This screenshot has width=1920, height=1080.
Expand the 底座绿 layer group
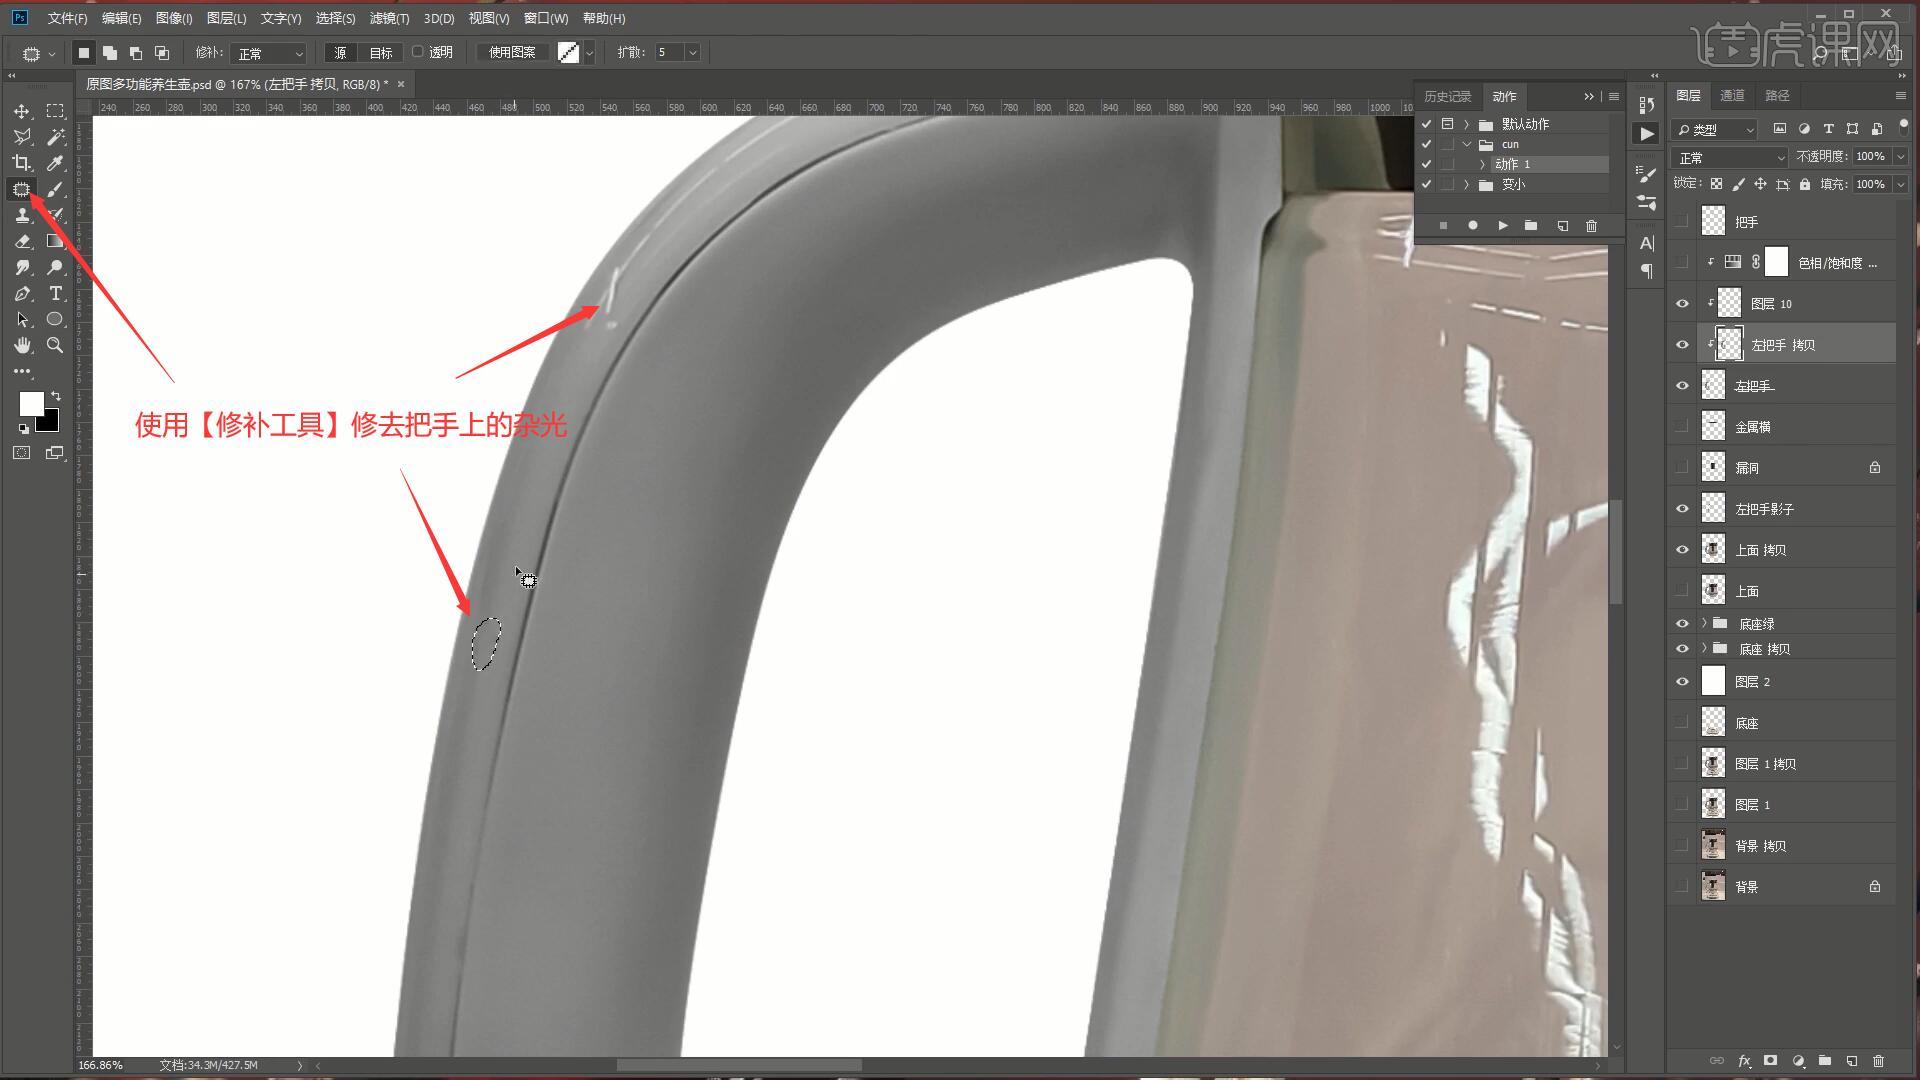pos(1704,623)
